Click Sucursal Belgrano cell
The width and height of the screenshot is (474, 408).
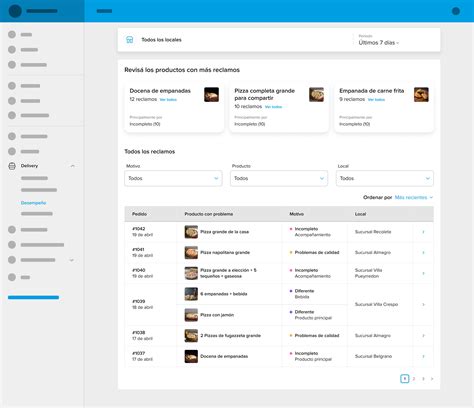pos(373,356)
